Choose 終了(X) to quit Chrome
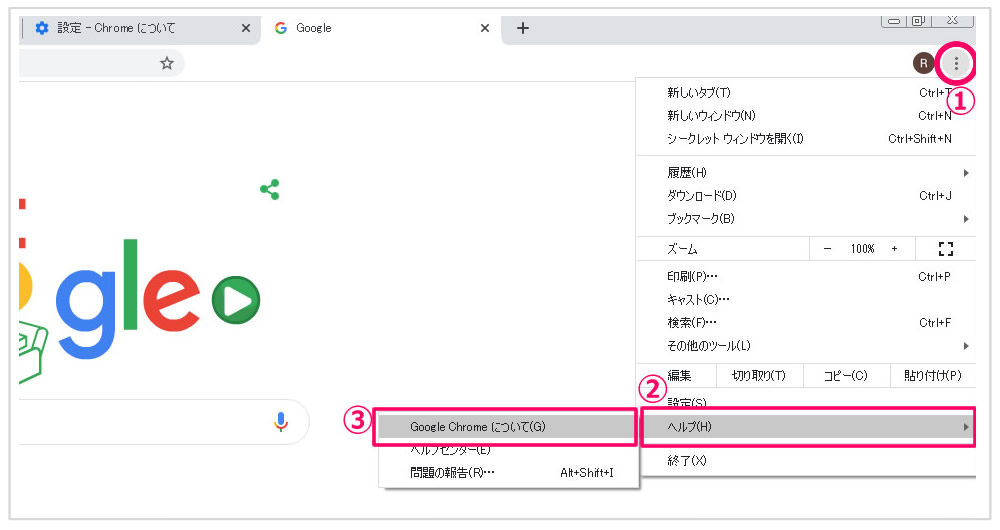The height and width of the screenshot is (530, 1000). (x=806, y=460)
